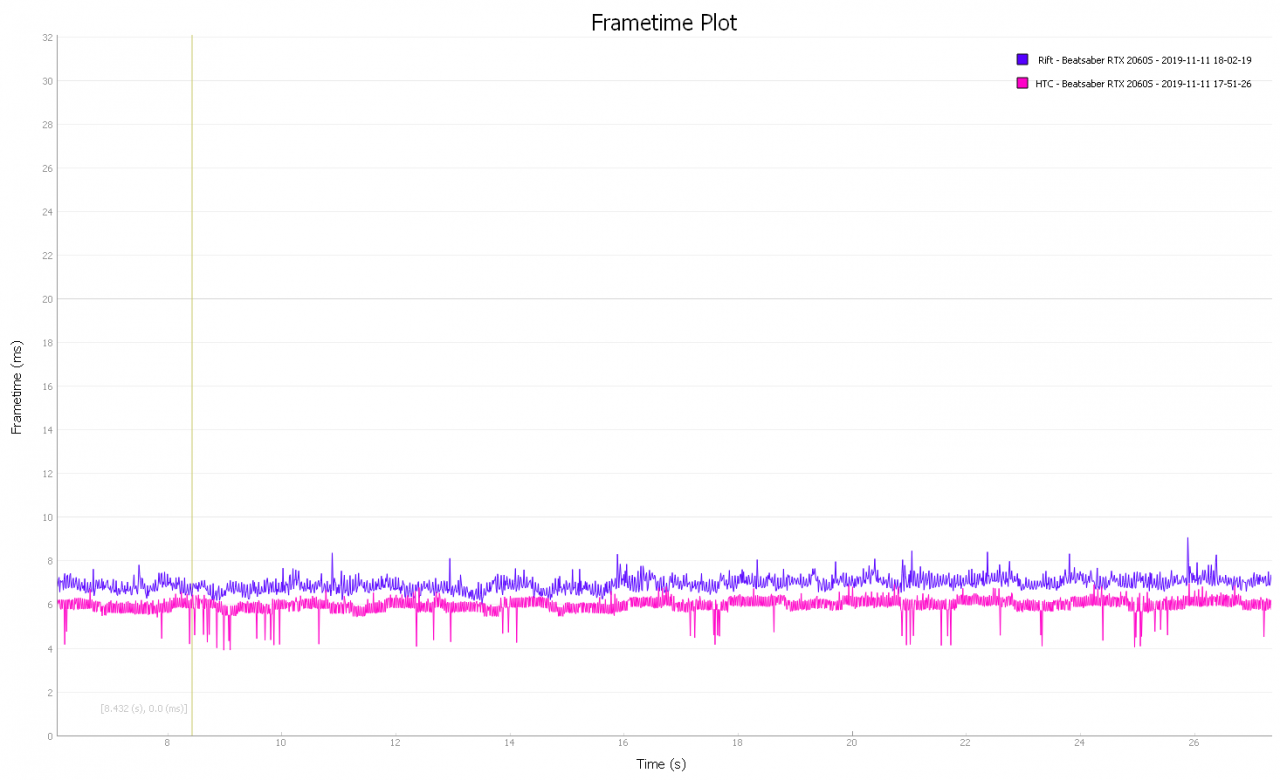Click the x-axis tick label 20
Image resolution: width=1280 pixels, height=780 pixels.
851,743
